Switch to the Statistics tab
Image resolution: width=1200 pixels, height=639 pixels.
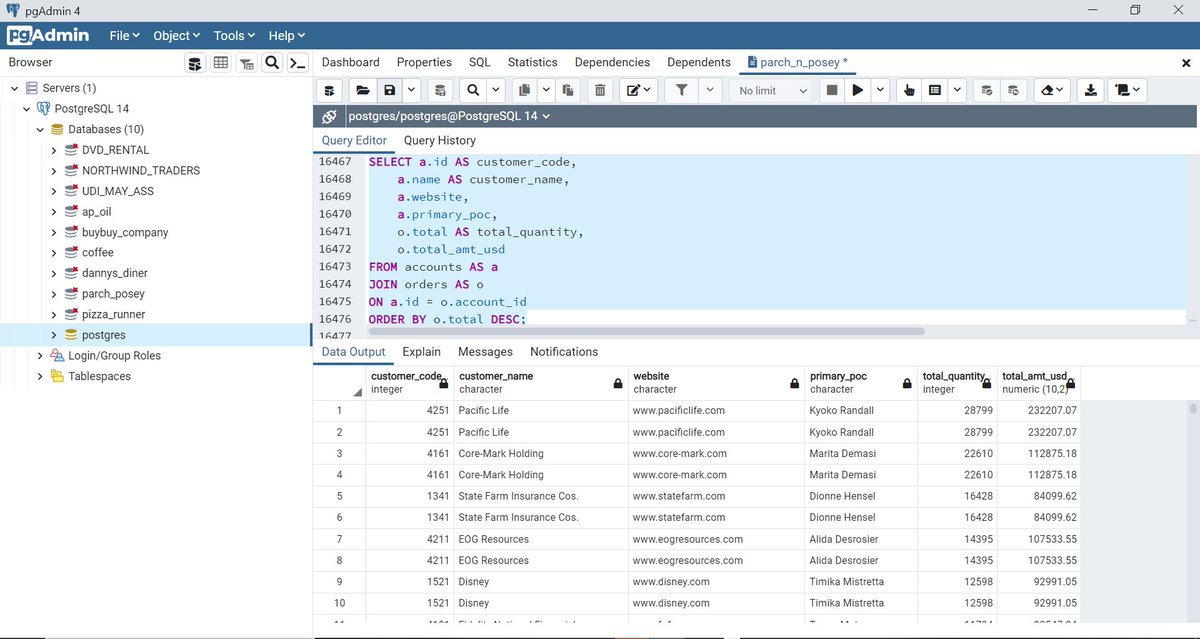coord(533,62)
